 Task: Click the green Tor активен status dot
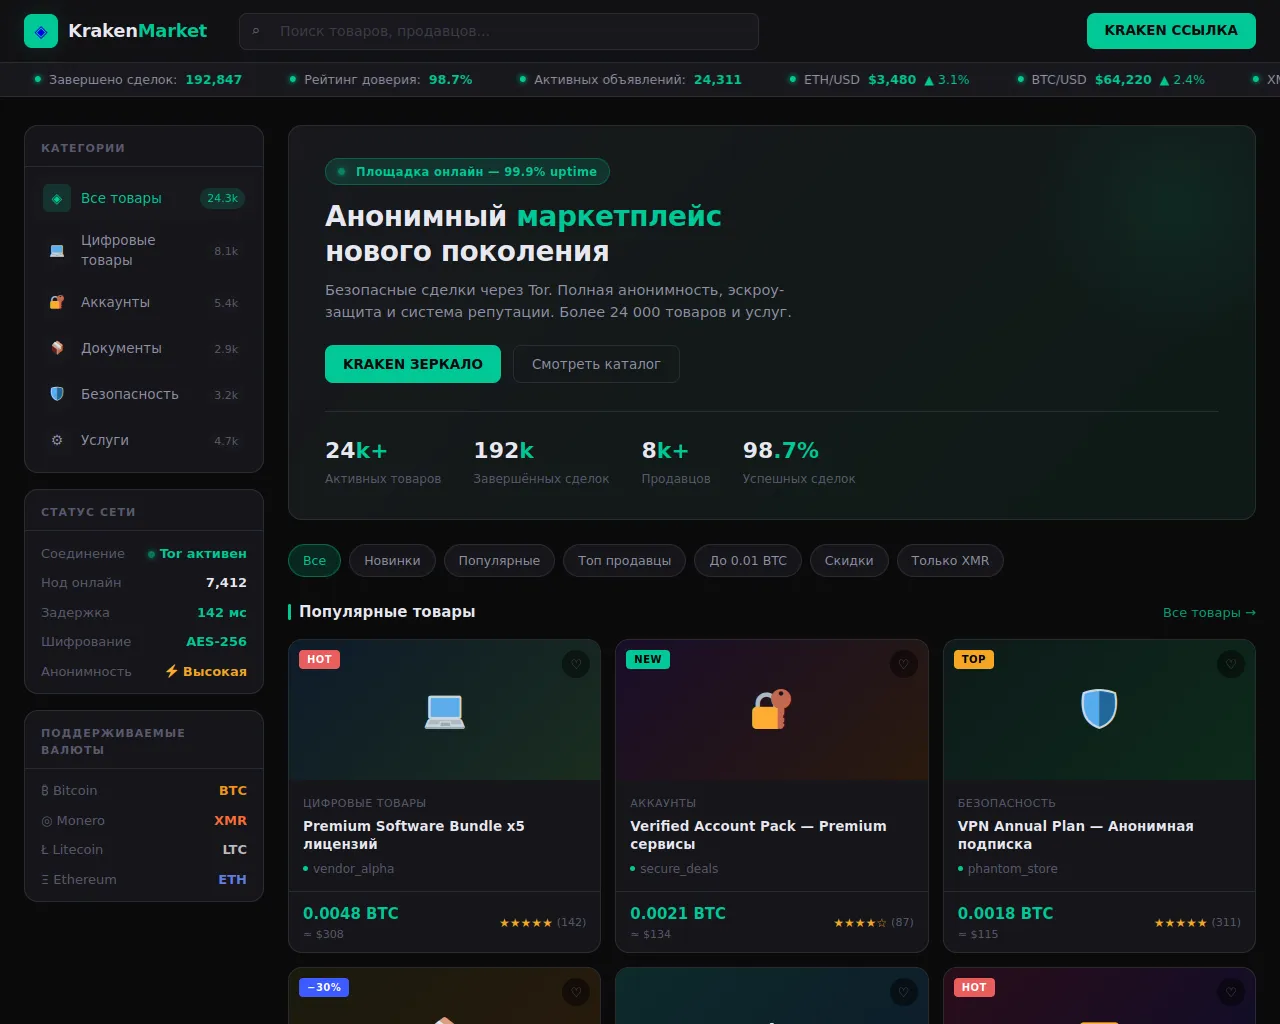[151, 554]
